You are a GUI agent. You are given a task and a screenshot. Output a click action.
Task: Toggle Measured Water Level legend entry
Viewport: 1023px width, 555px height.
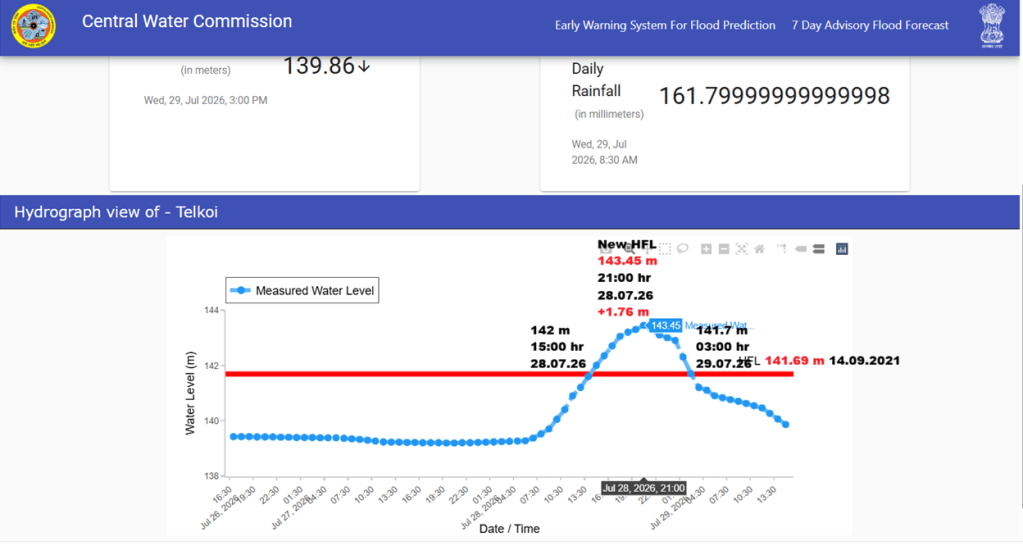click(302, 290)
